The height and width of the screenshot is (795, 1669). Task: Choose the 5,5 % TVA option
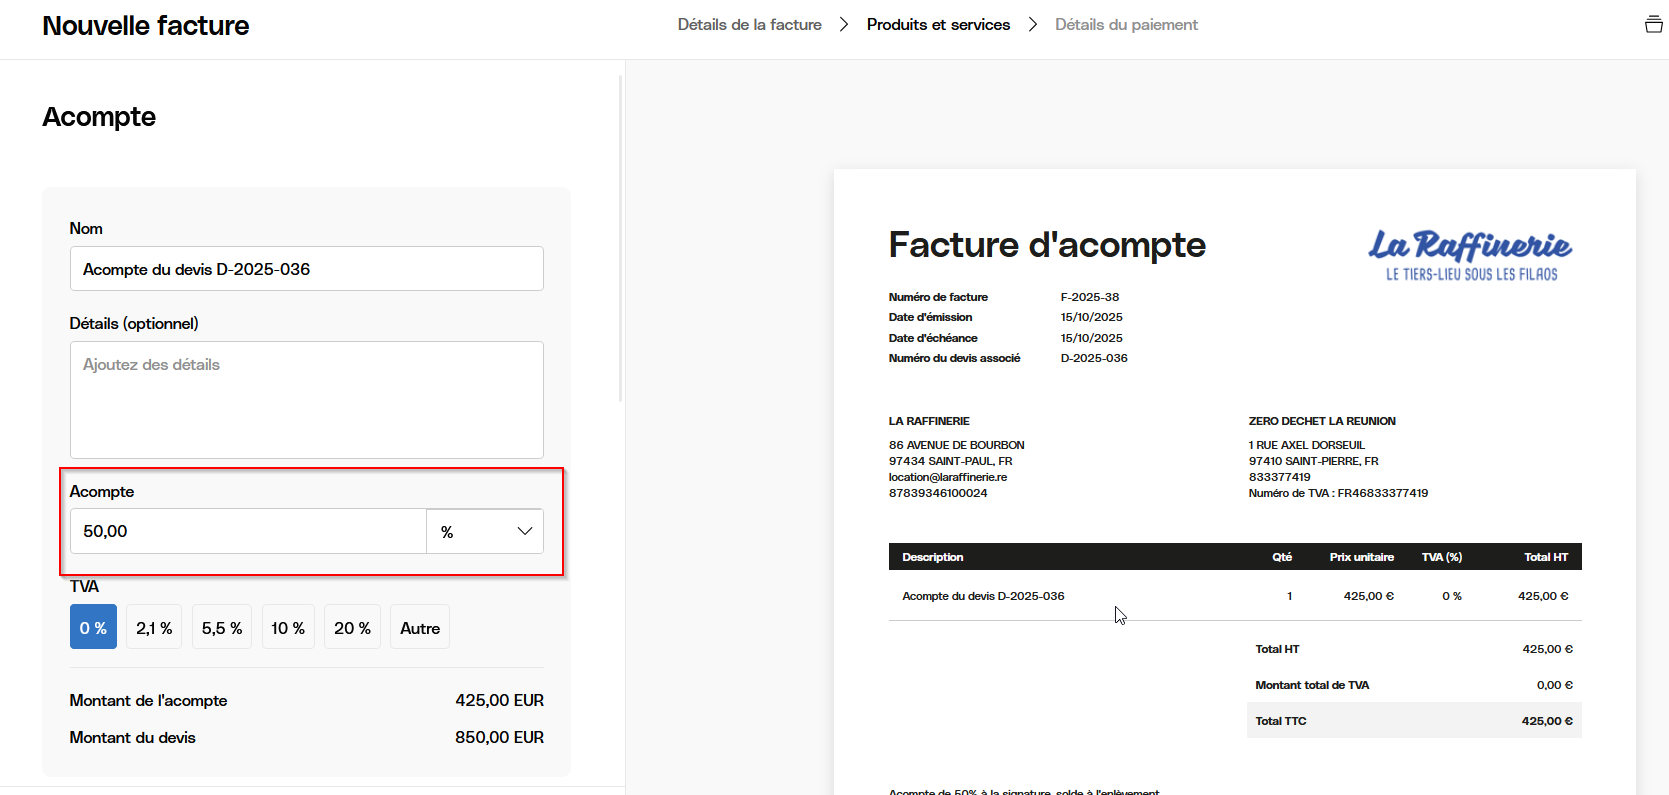click(x=222, y=627)
